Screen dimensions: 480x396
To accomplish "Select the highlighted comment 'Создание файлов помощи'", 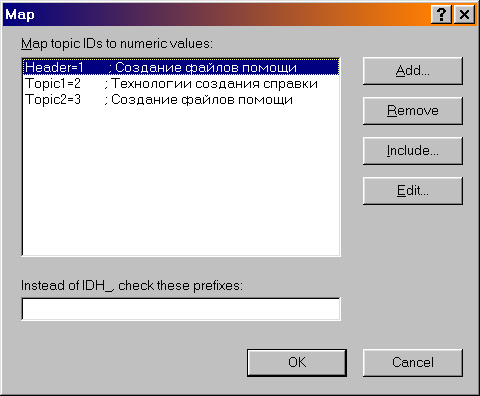I will pos(206,68).
